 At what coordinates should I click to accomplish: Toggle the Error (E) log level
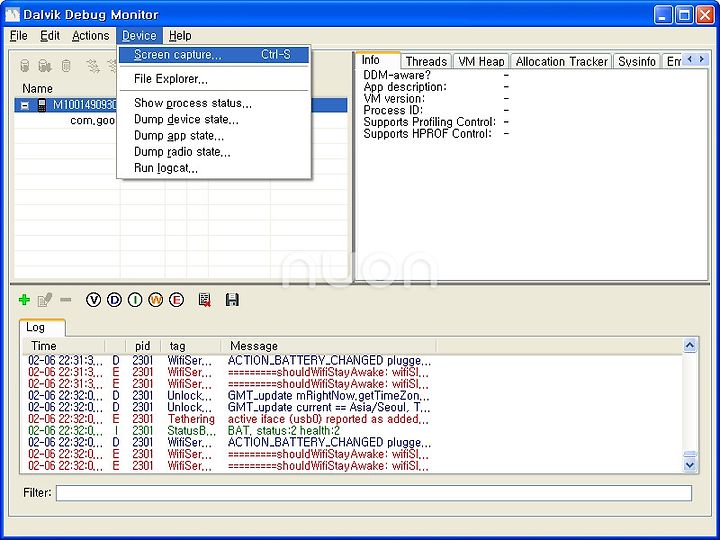tap(176, 300)
